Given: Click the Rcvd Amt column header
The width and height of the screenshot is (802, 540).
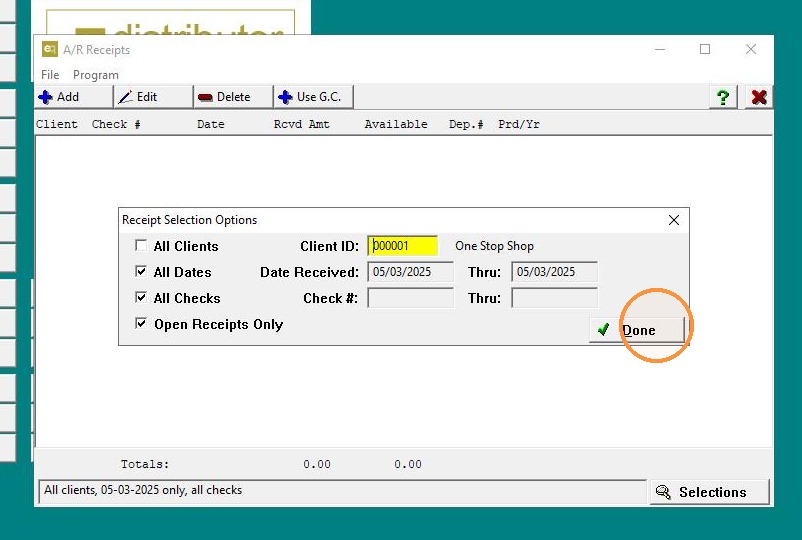Looking at the screenshot, I should click(301, 124).
